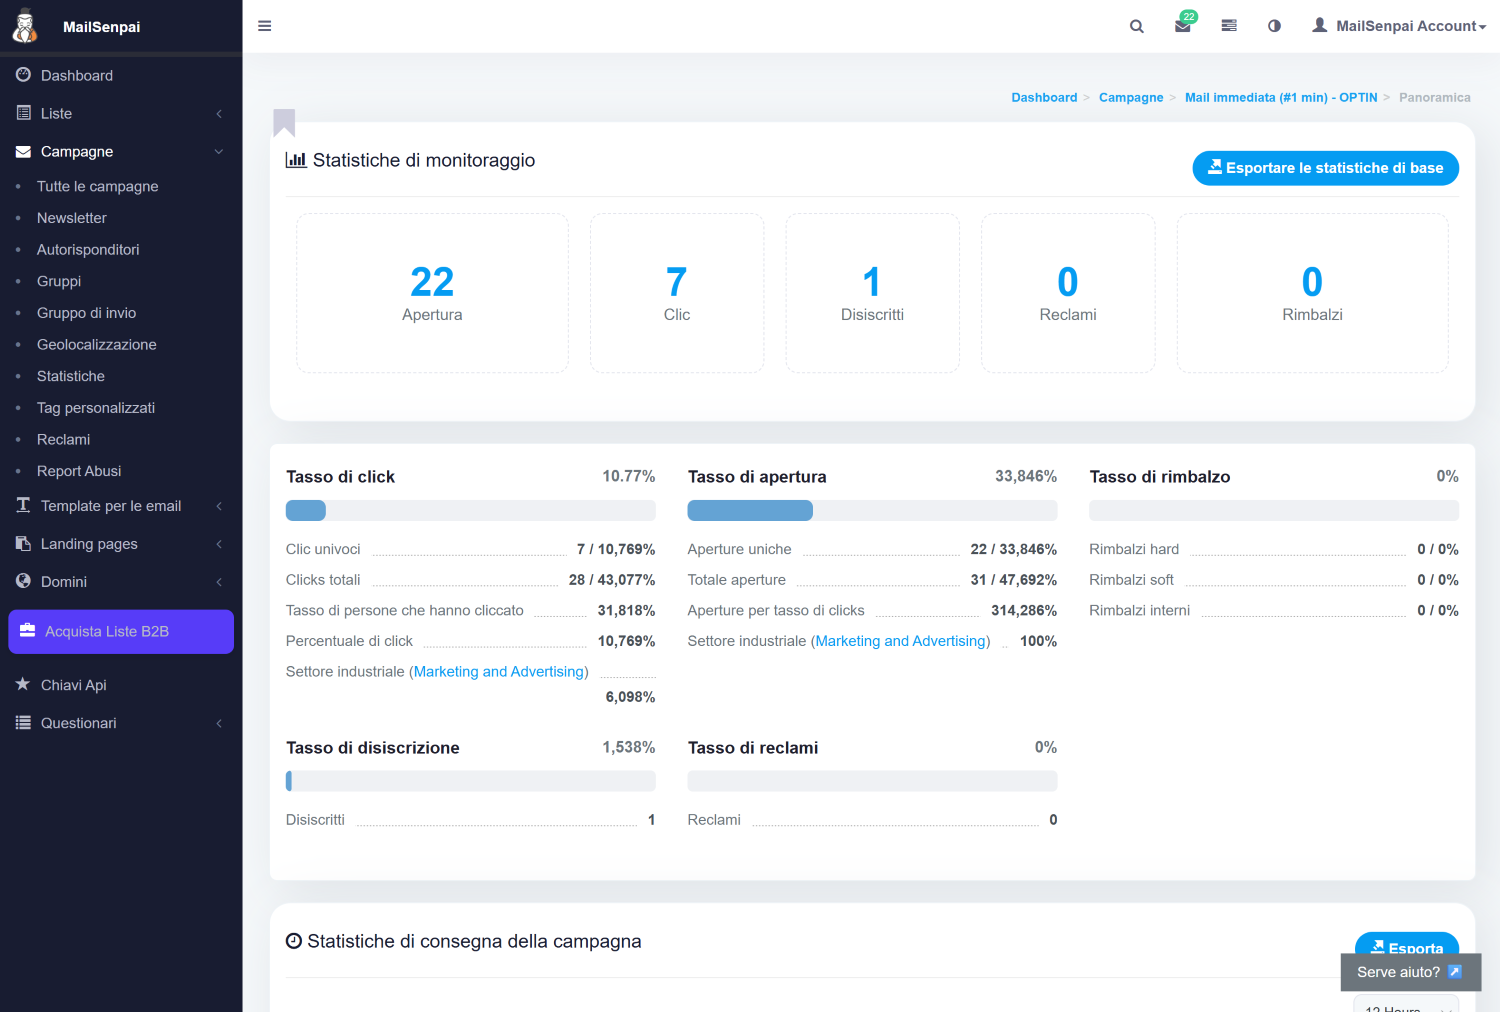Click the Serve aiuto? help widget
Screen dimensions: 1500x1012
[x=1409, y=972]
